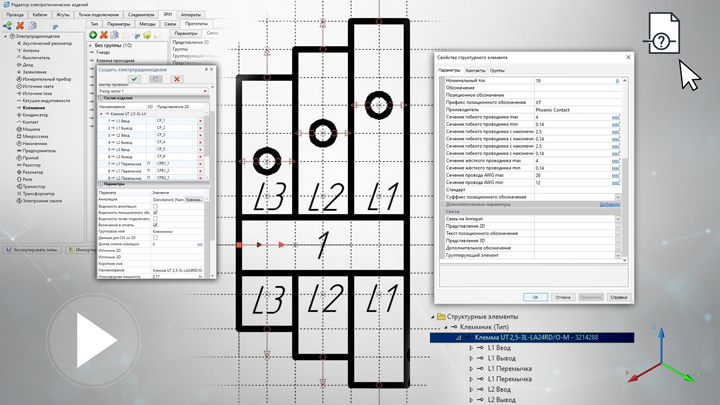
Task: Toggle Видимость аннотации checkbox
Action: [x=155, y=206]
